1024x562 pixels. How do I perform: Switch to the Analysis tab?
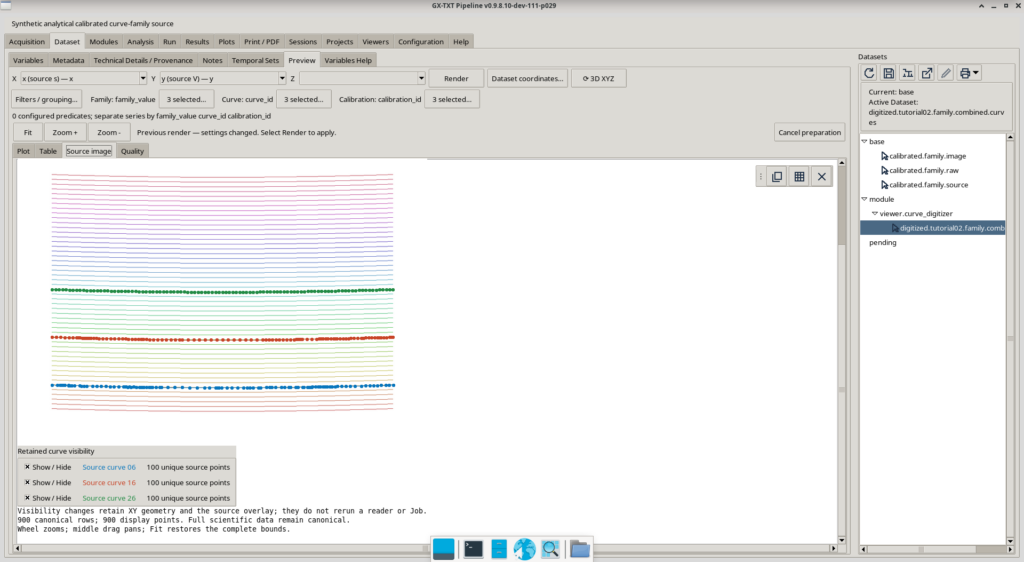pos(140,42)
